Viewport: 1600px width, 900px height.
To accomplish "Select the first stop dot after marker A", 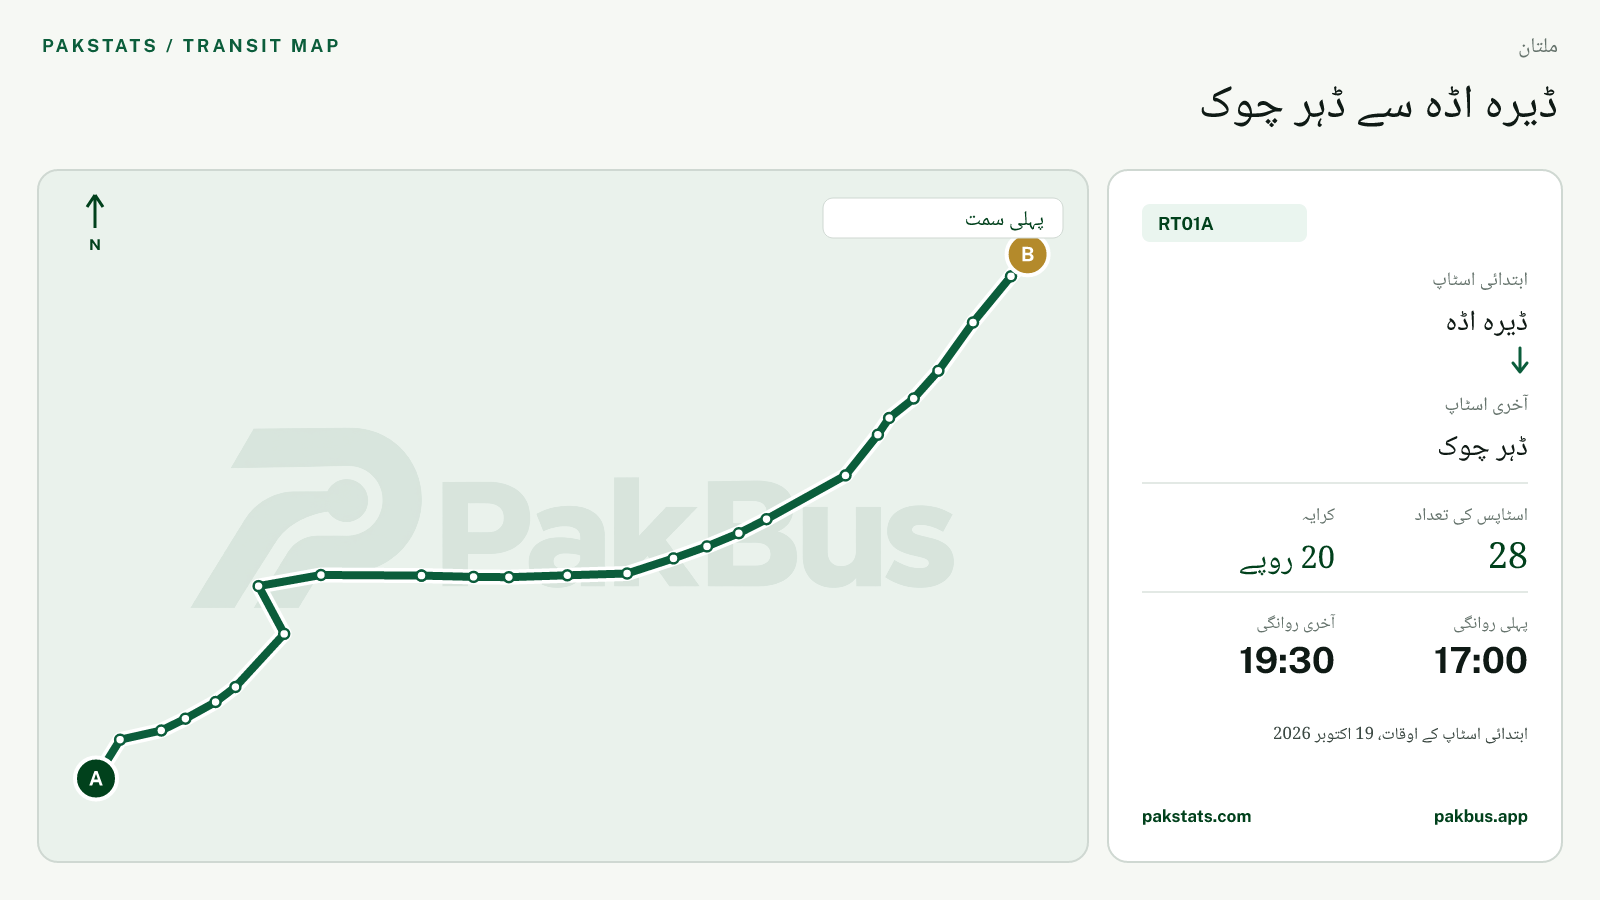I will pyautogui.click(x=120, y=740).
